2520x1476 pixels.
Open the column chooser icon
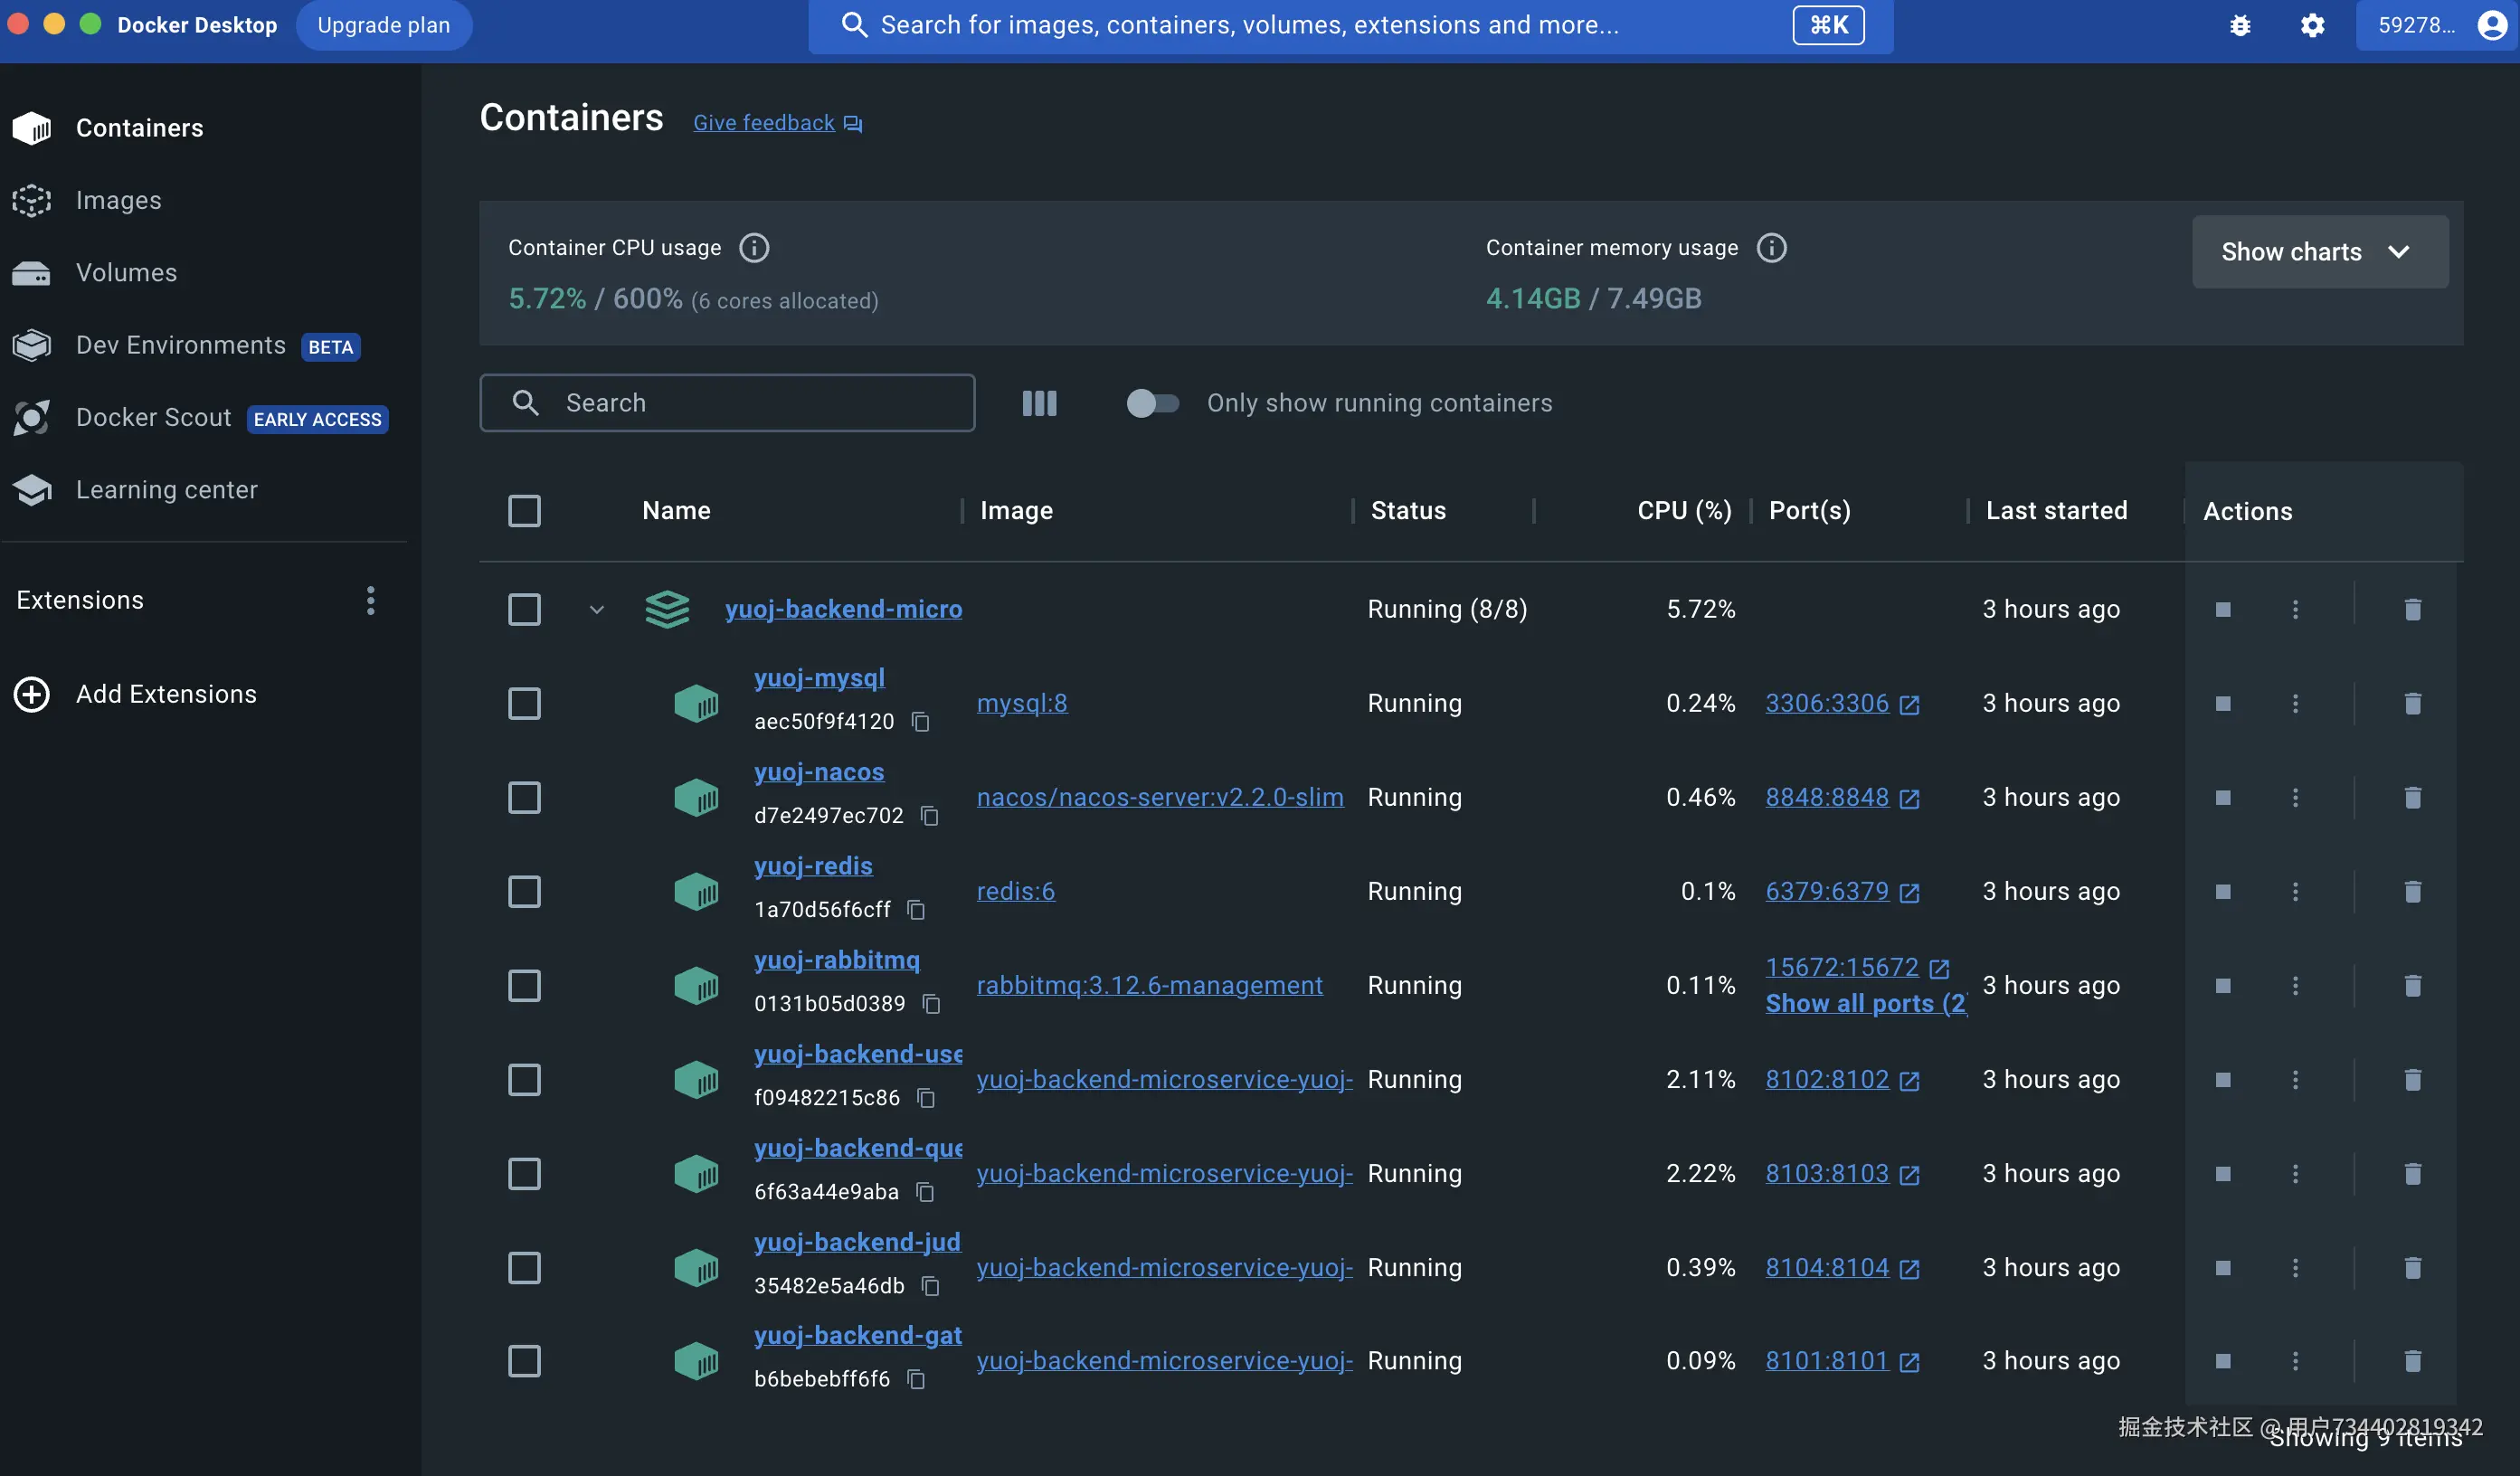pos(1039,403)
